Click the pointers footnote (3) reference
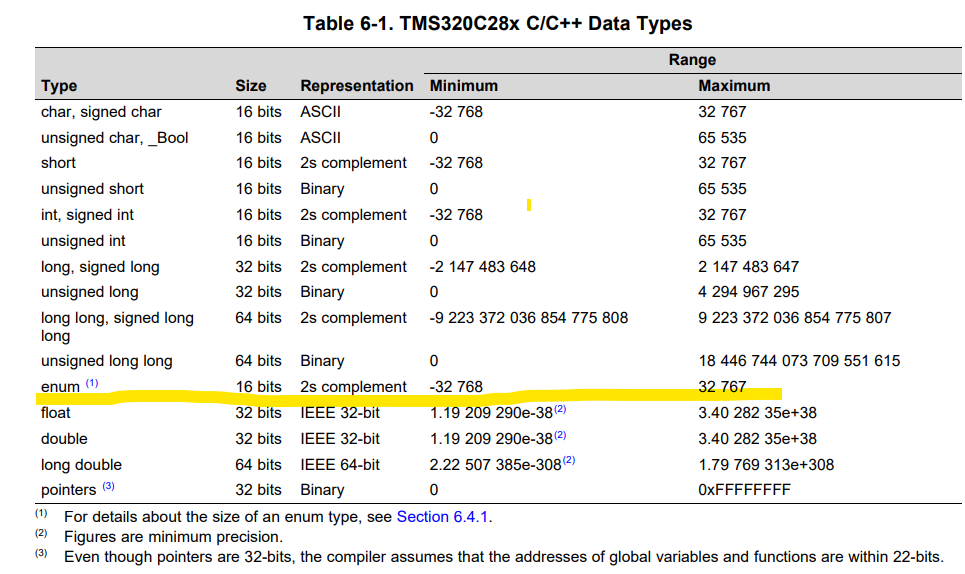965x574 pixels. coord(108,486)
